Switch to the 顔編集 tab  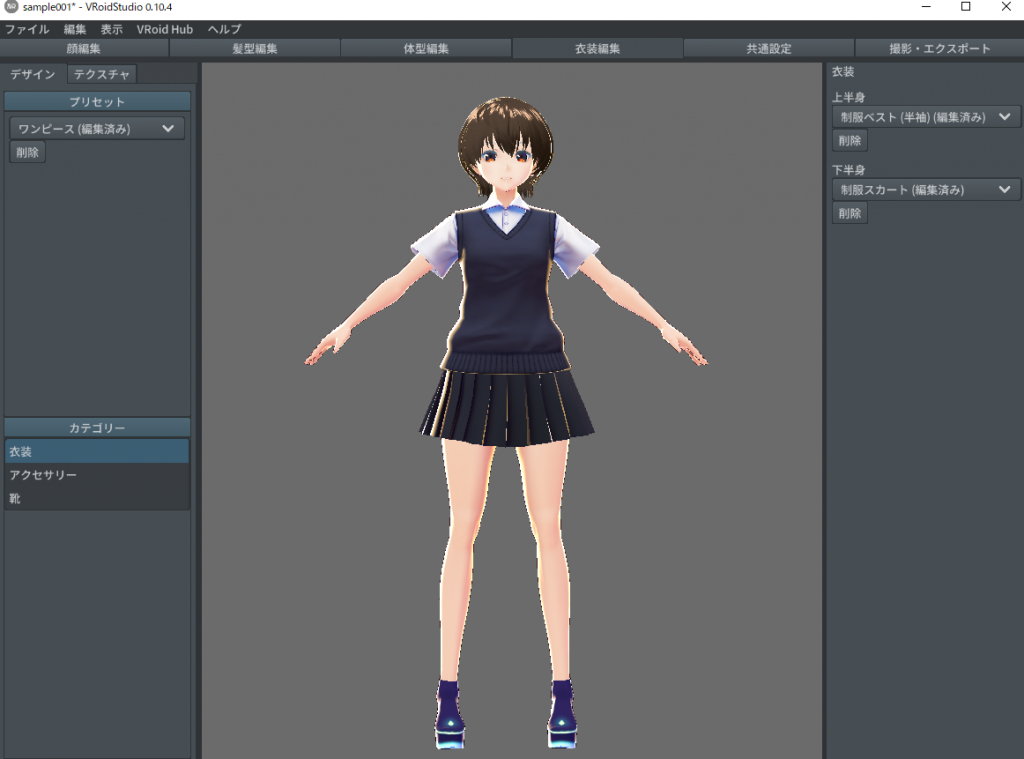(x=84, y=48)
